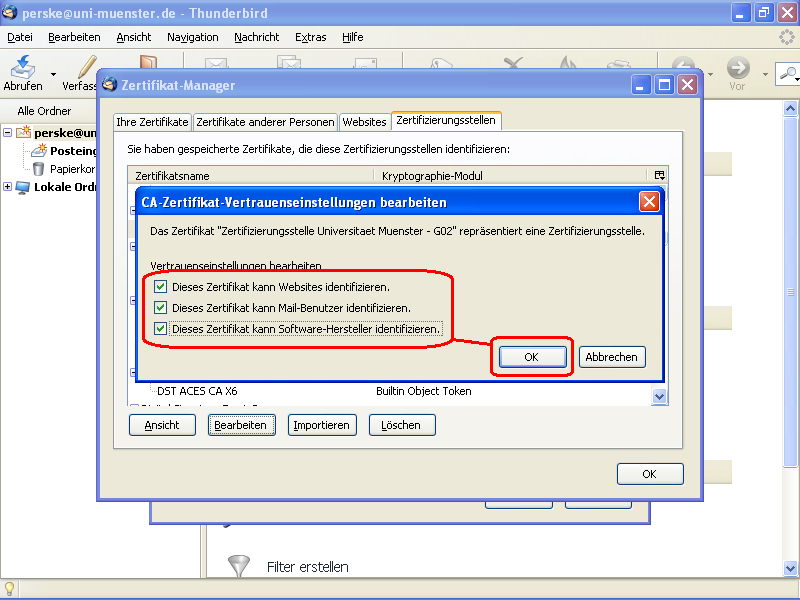Confirm trust settings with the OK button

(532, 357)
